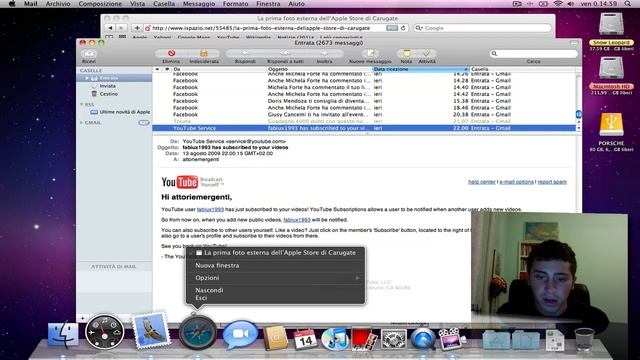Click Safari back button behind Mail
640x360 pixels.
coord(110,28)
